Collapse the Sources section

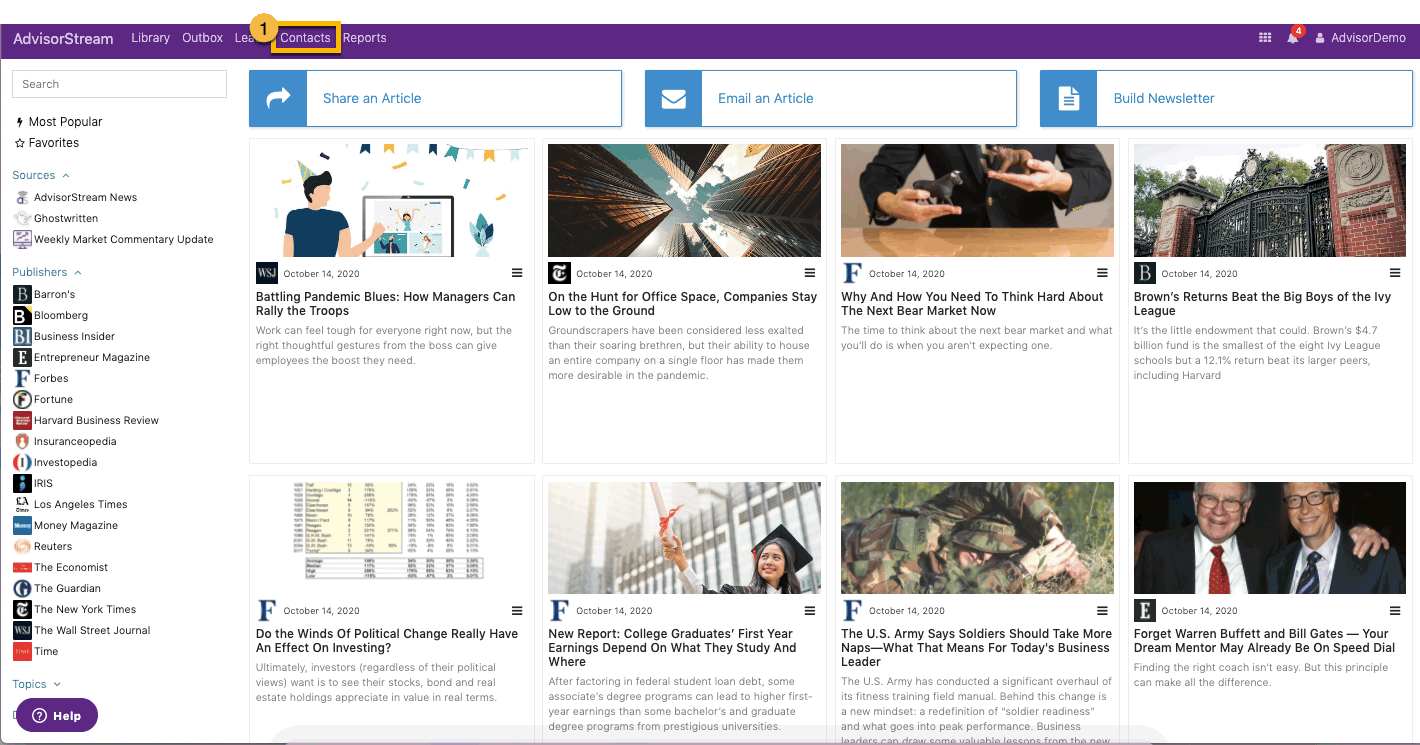click(41, 175)
